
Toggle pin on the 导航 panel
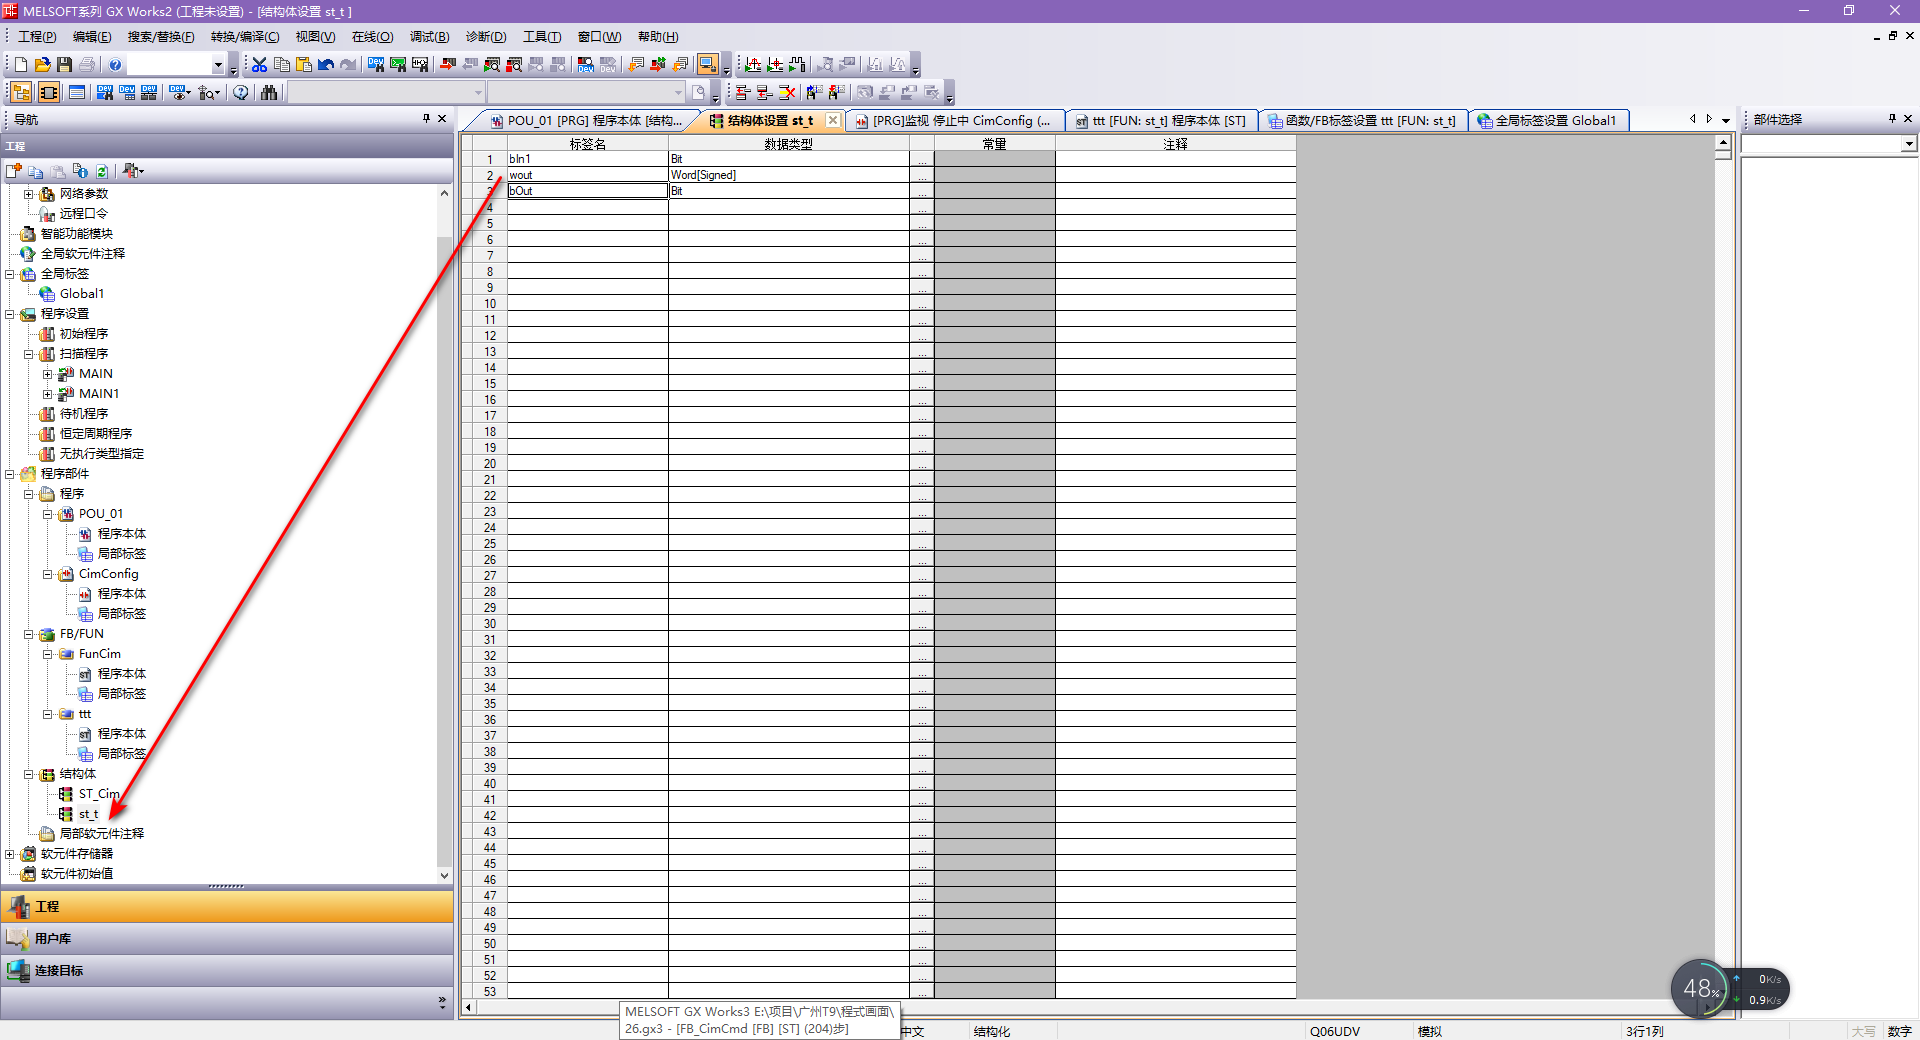point(426,119)
